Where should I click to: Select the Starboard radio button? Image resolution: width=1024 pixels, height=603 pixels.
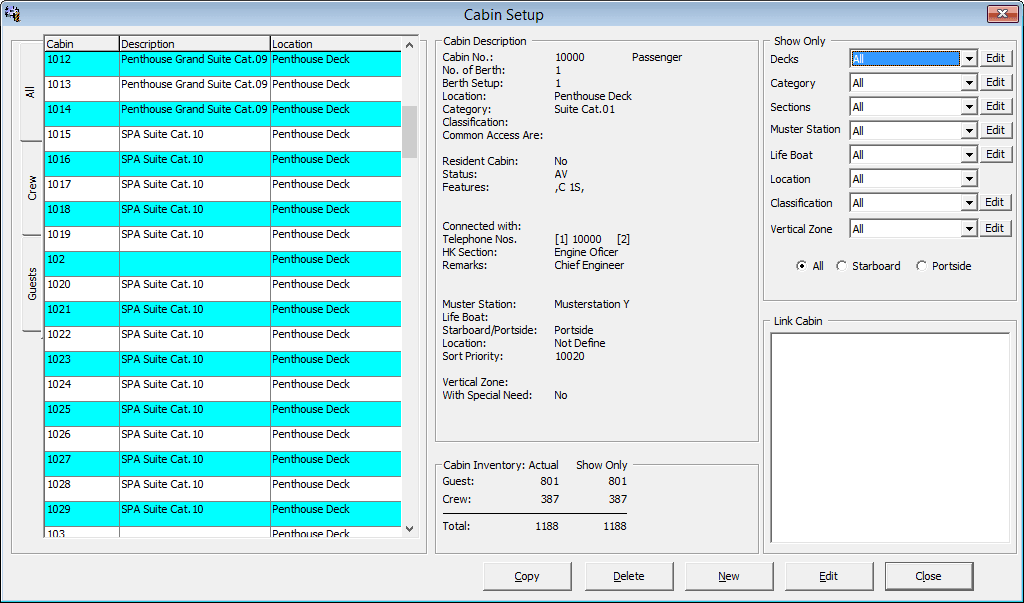click(x=841, y=266)
